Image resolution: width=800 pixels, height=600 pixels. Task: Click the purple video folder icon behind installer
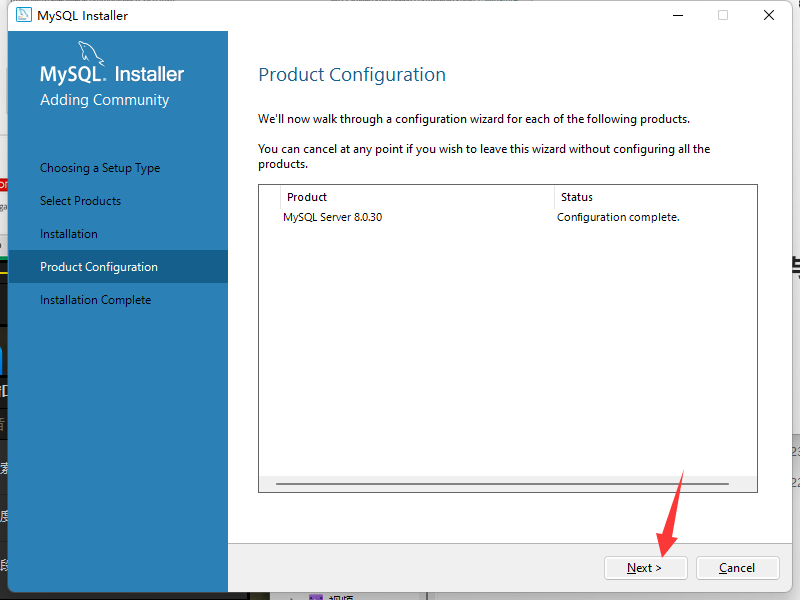tap(316, 597)
